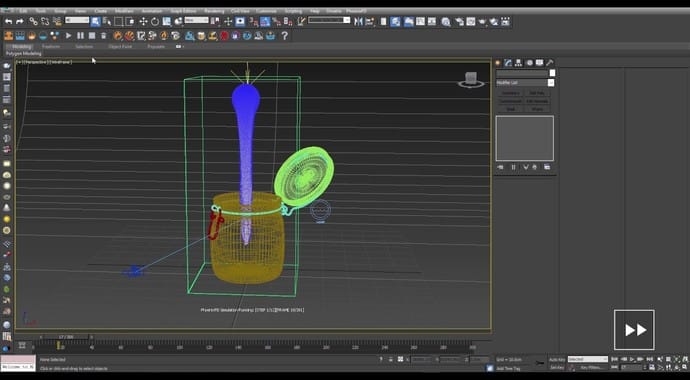Screen dimensions: 690x380
Task: Click Add Time Tag in status bar
Action: point(508,369)
